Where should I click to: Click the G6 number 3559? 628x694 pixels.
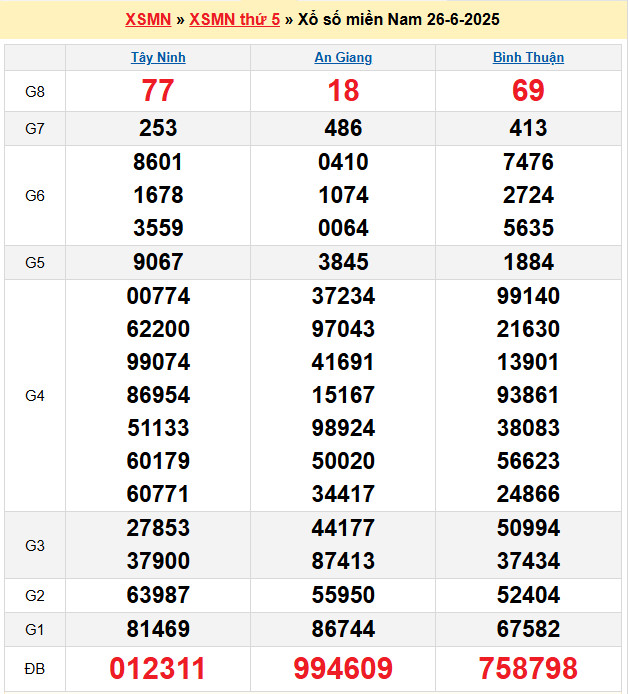tap(158, 228)
